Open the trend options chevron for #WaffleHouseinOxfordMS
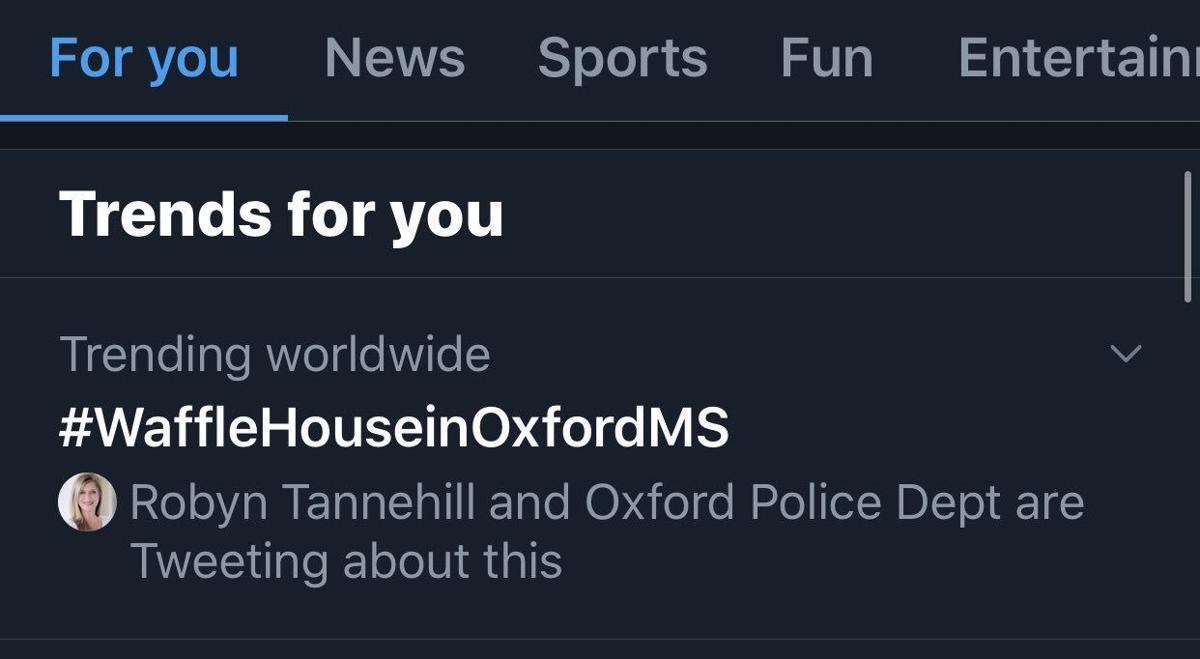Image resolution: width=1200 pixels, height=659 pixels. (x=1126, y=354)
